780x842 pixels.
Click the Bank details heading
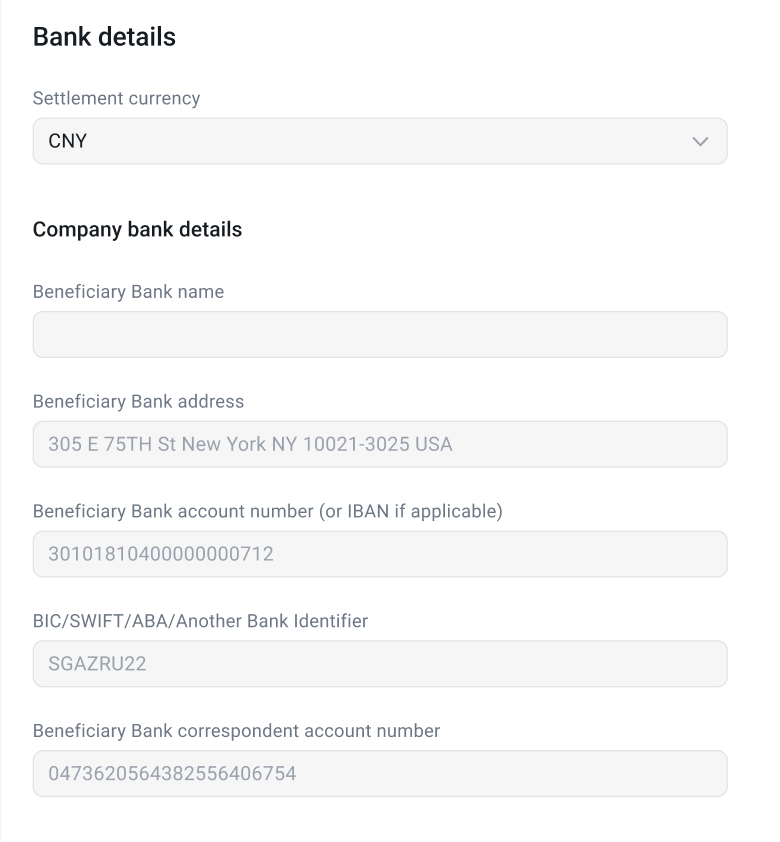(x=104, y=37)
